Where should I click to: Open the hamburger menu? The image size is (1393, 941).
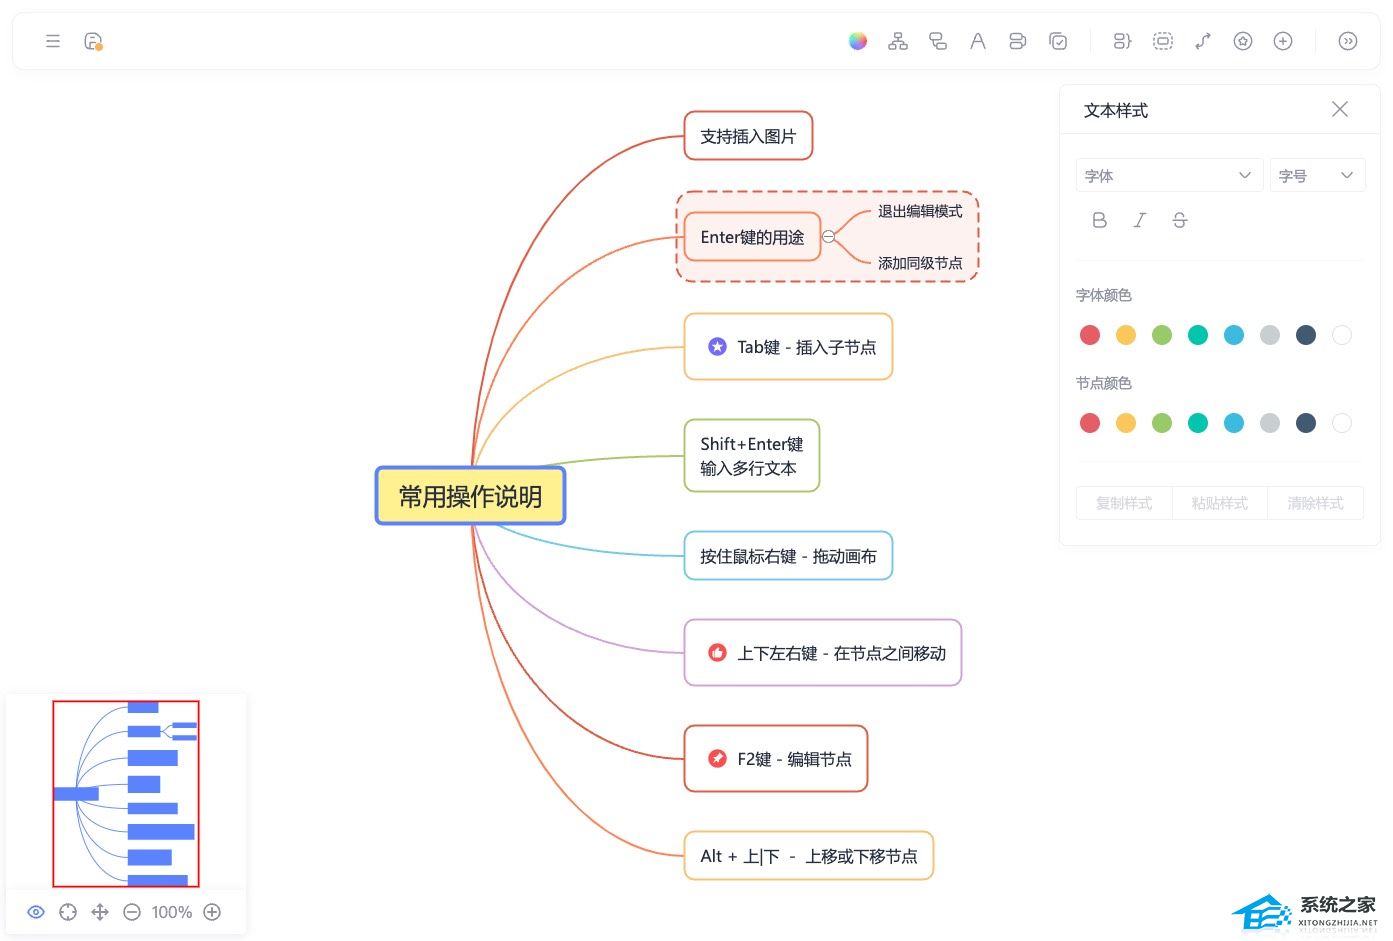point(53,41)
